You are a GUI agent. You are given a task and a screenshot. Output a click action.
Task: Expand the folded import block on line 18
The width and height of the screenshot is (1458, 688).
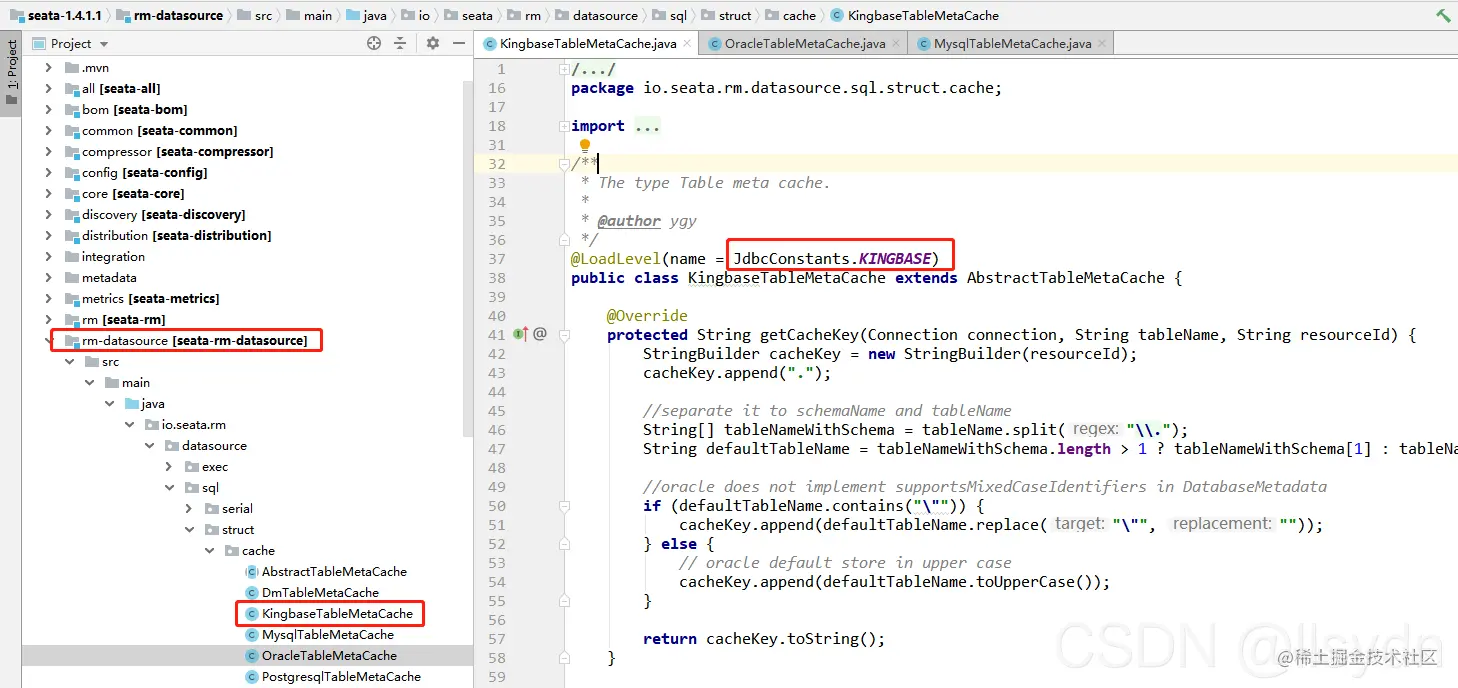click(x=566, y=126)
